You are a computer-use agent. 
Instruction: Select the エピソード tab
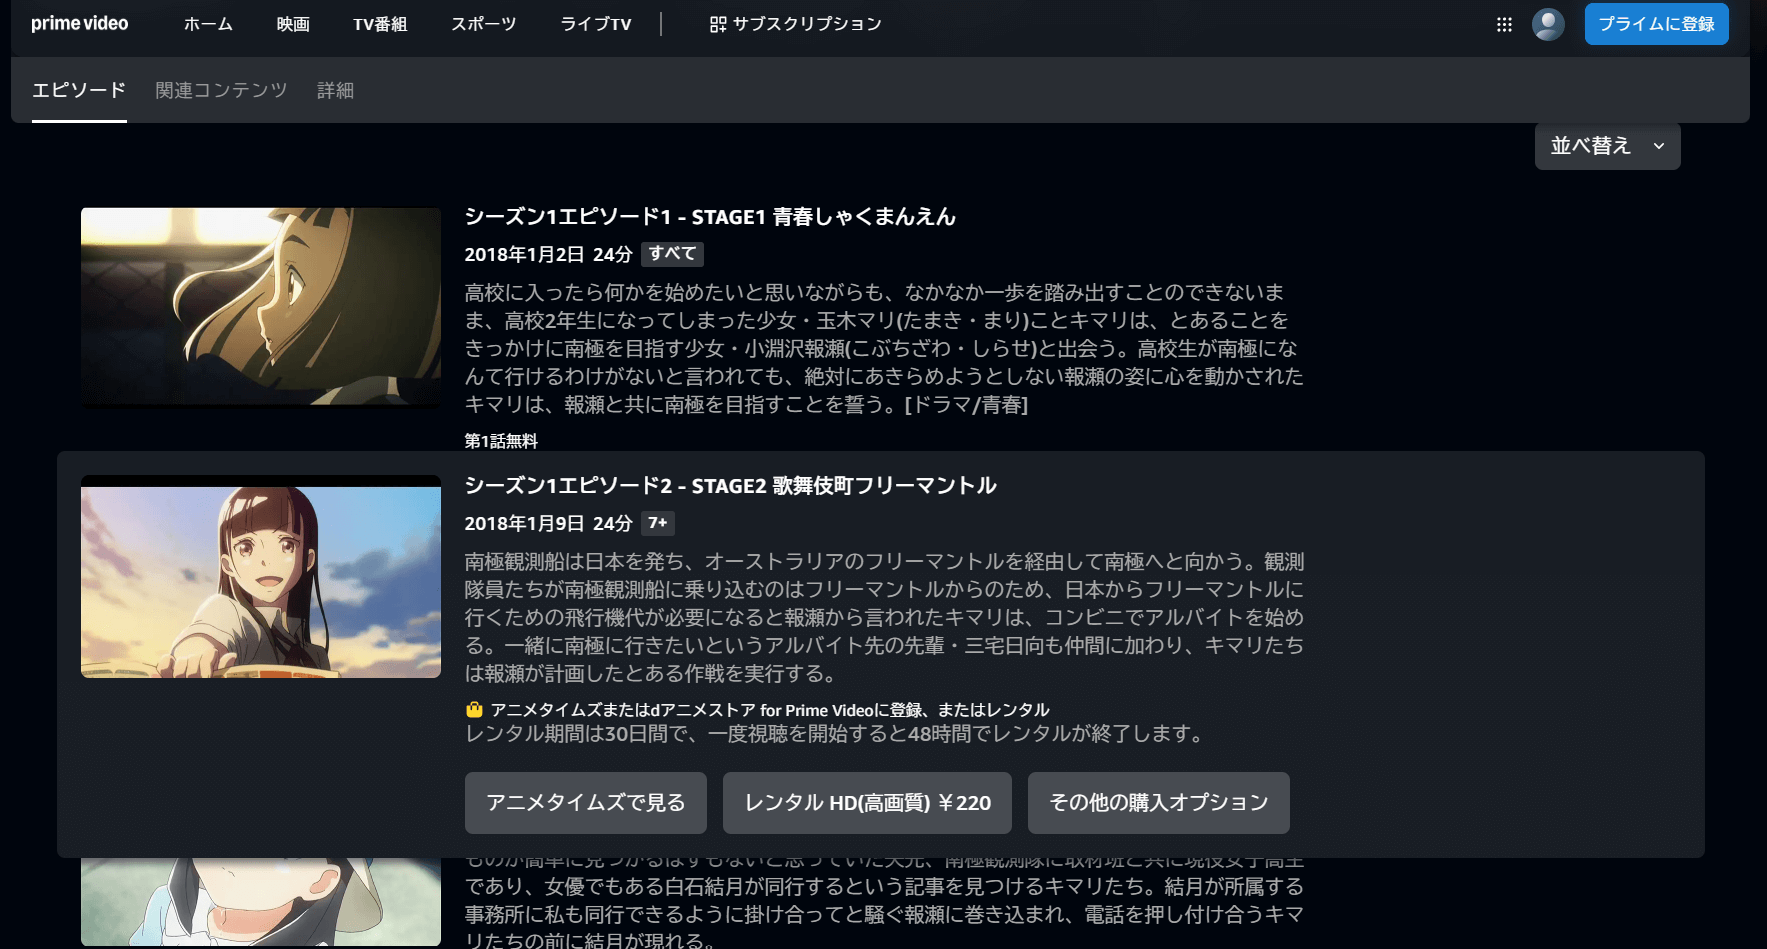79,90
